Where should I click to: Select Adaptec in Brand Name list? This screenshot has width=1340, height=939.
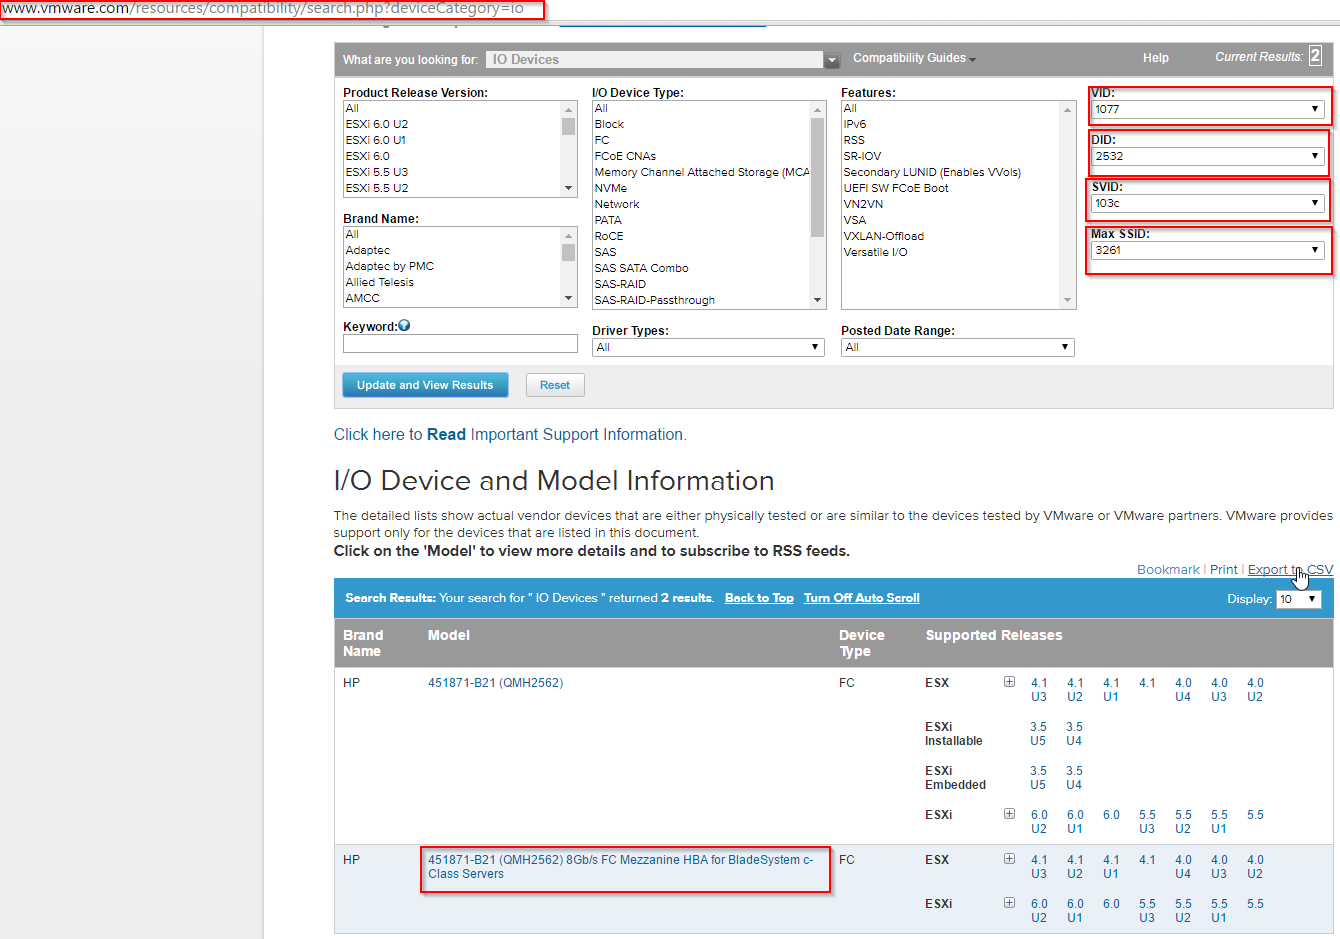[368, 250]
